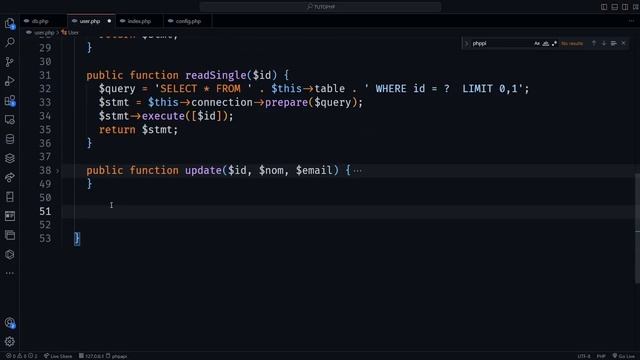Open the Live Share view in activity bar
Image resolution: width=640 pixels, height=360 pixels.
coord(10,178)
